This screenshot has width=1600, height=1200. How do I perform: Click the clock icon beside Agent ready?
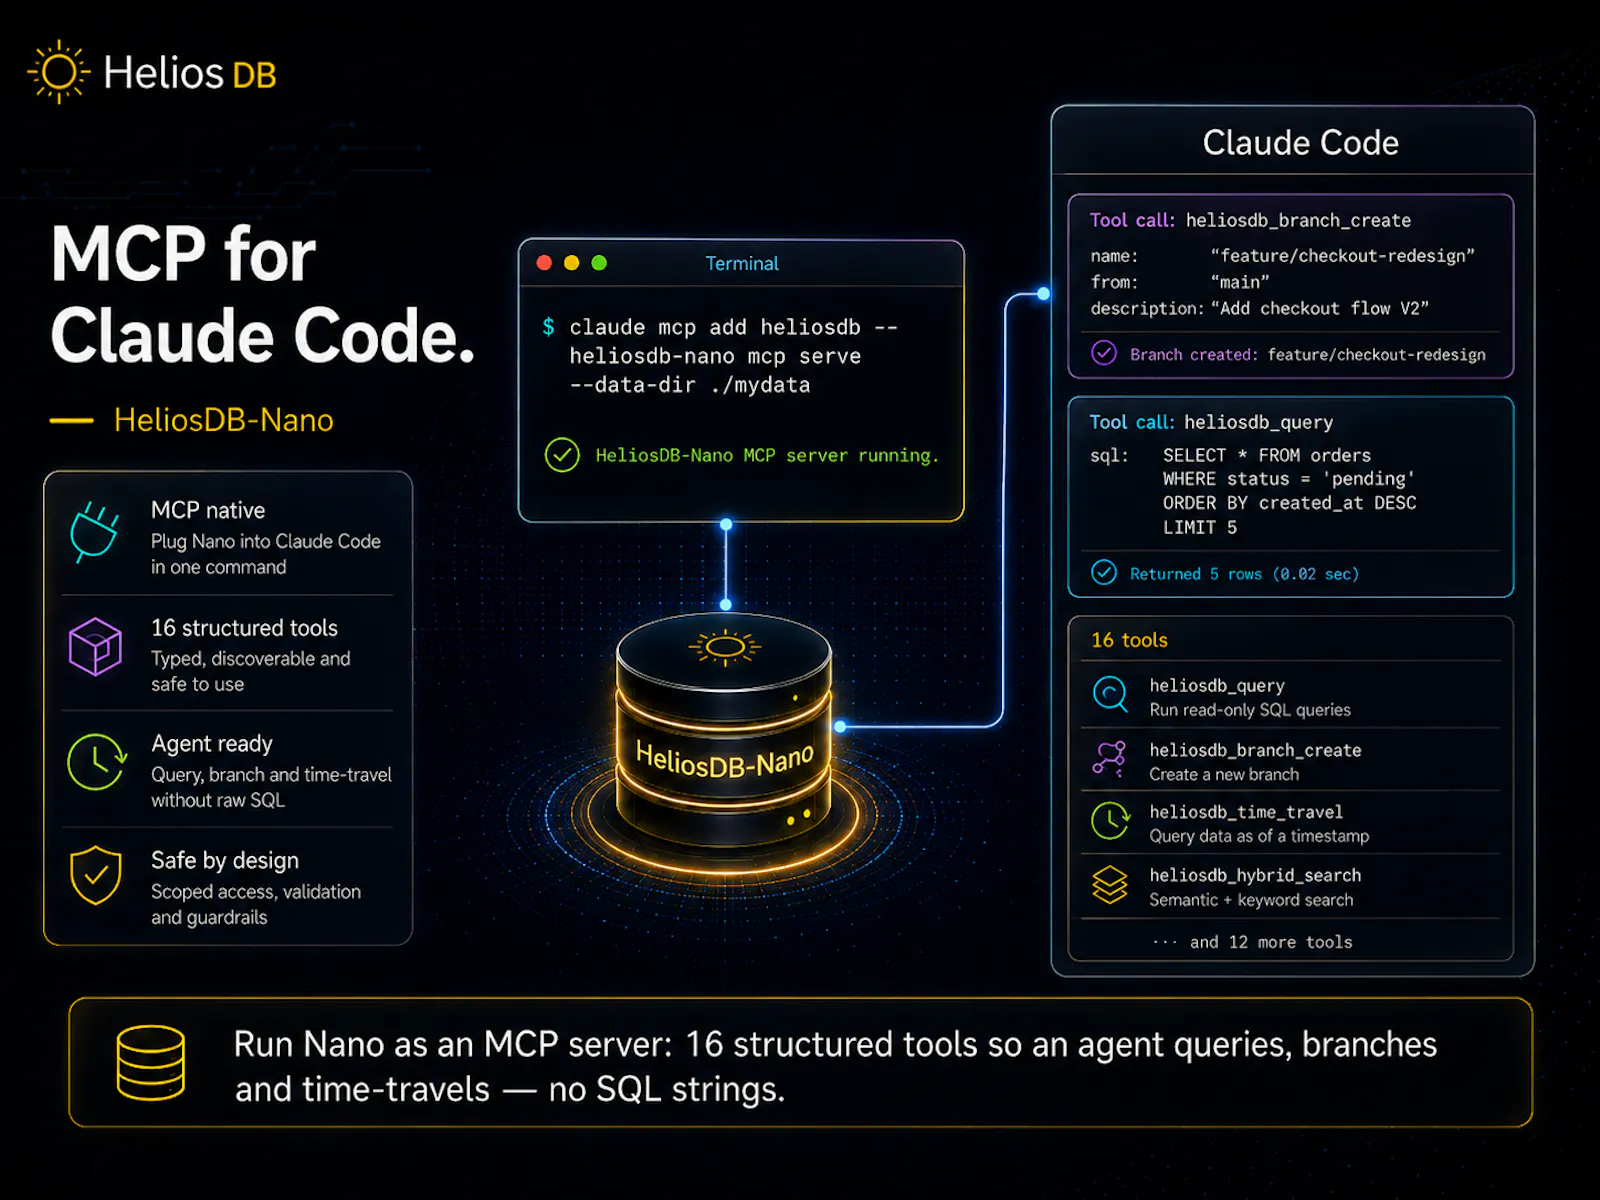tap(96, 762)
